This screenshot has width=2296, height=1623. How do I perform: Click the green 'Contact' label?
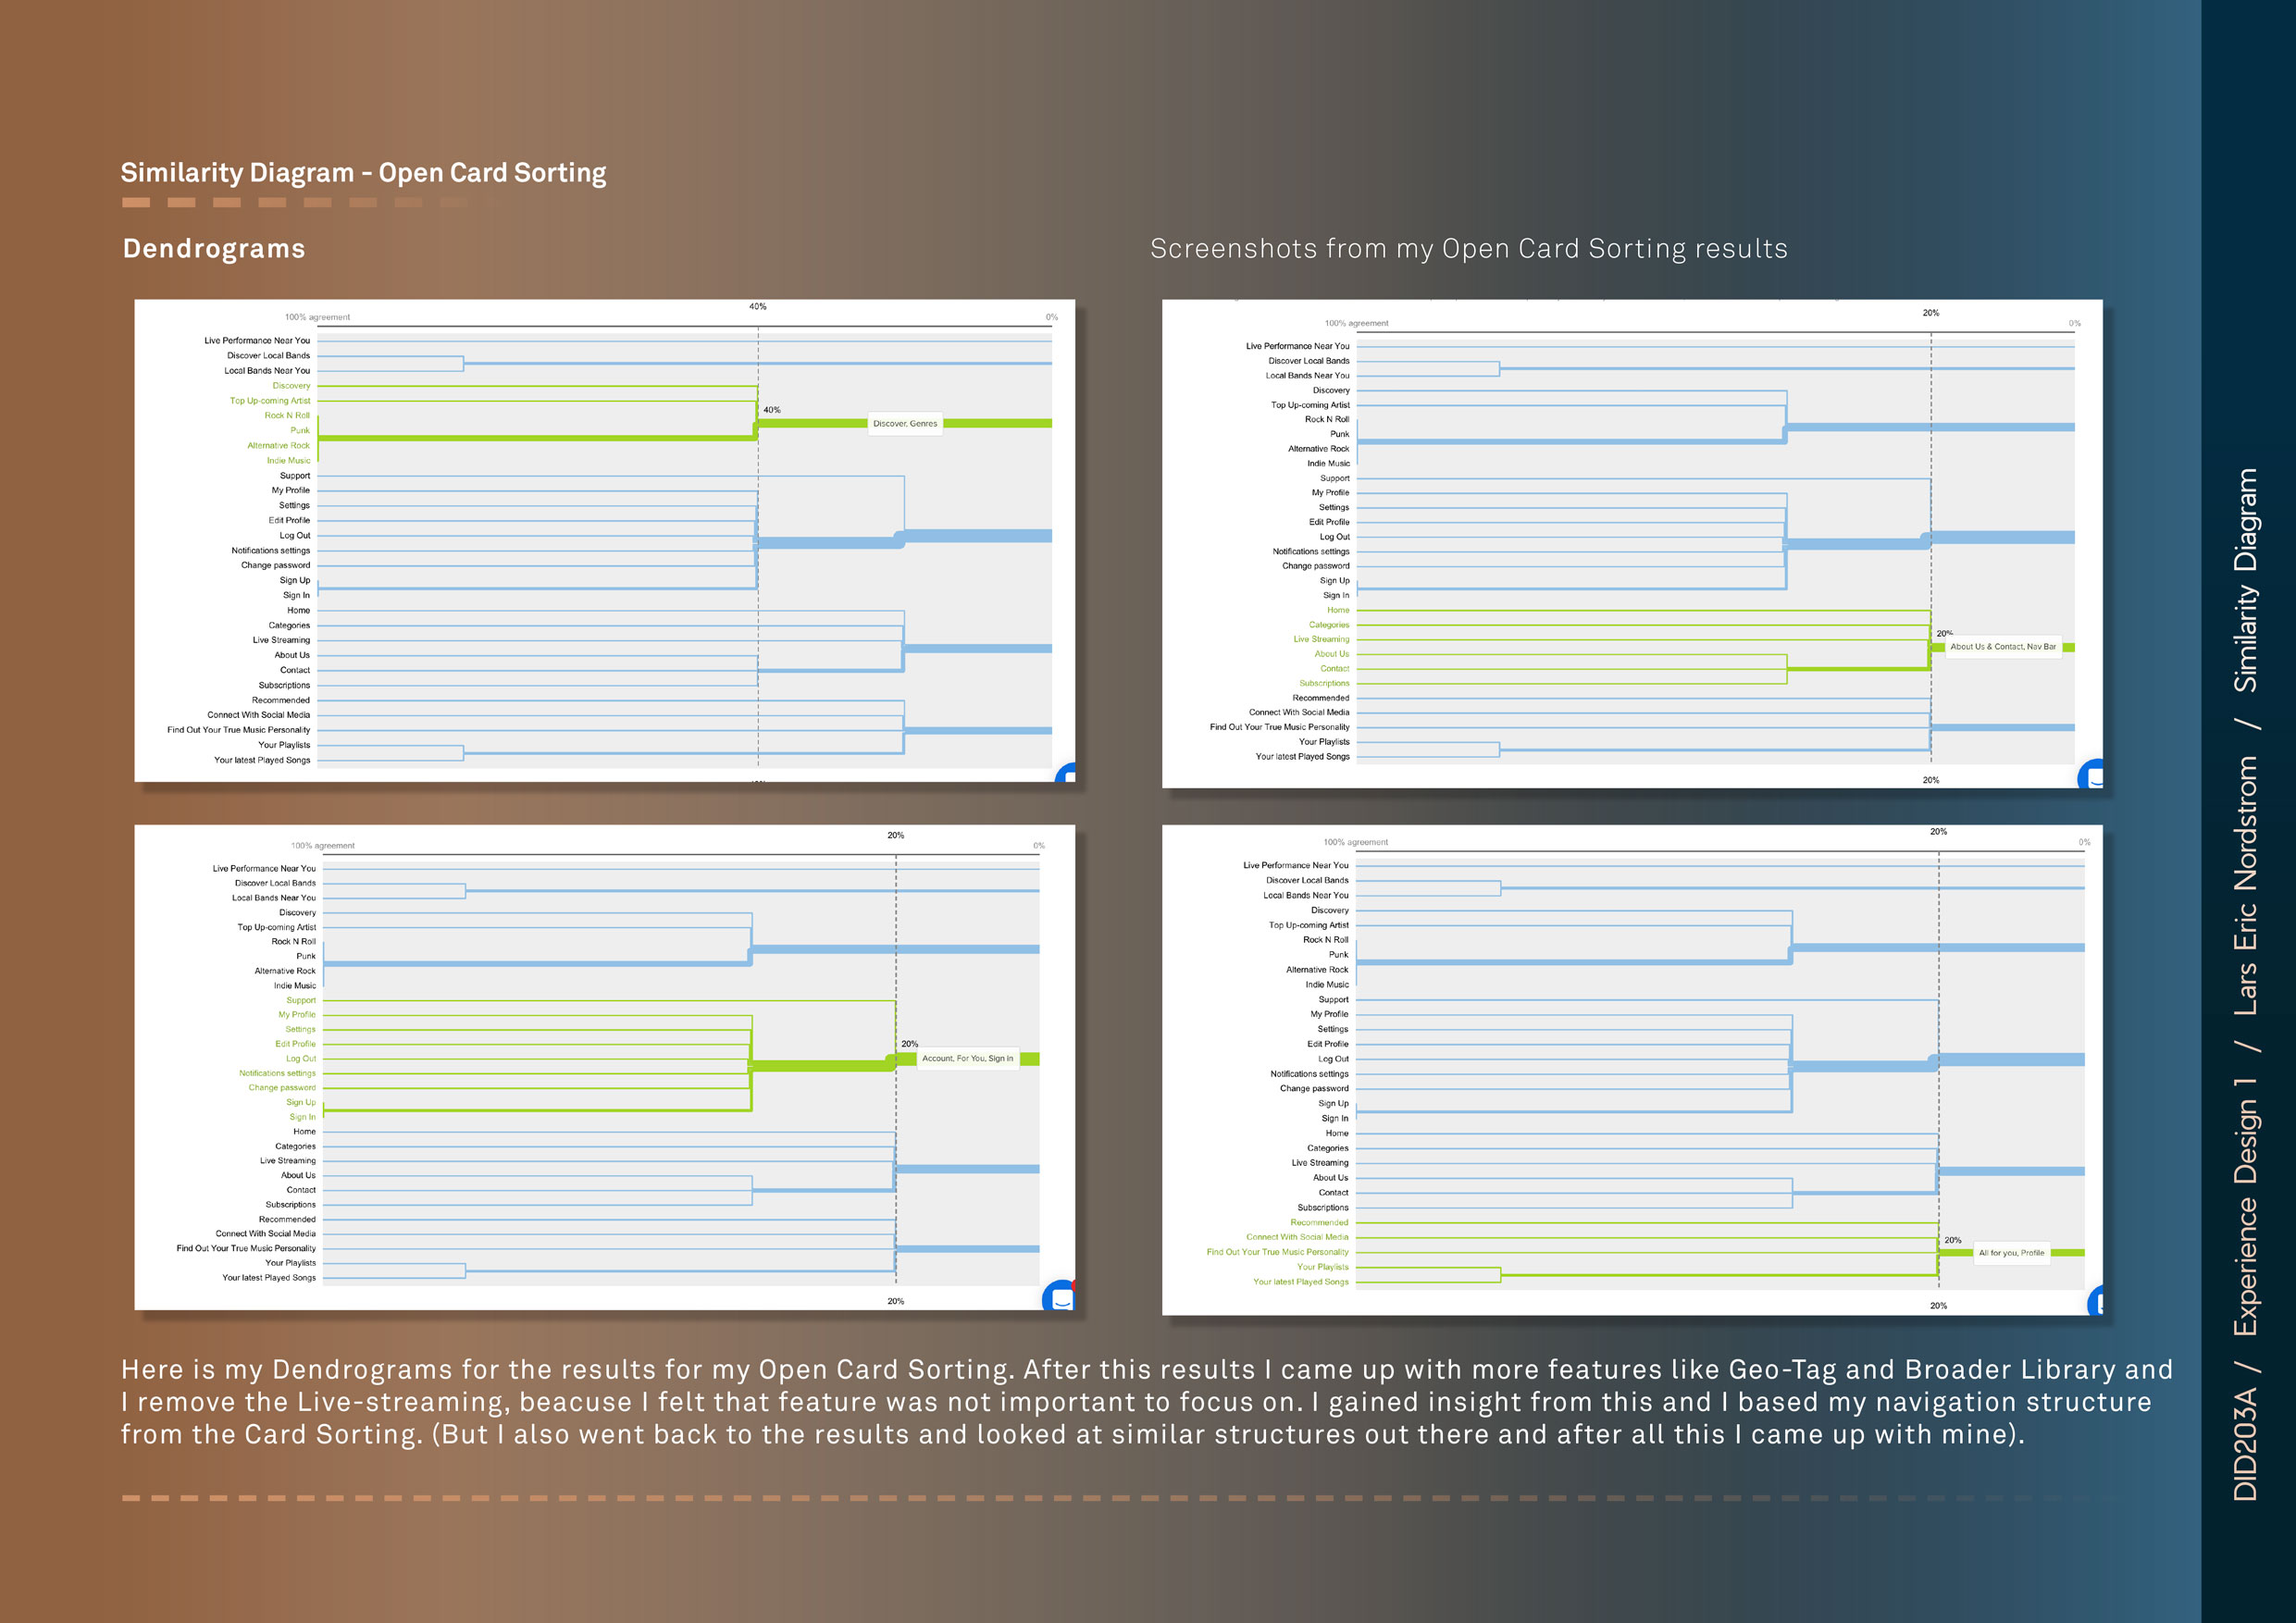tap(1335, 669)
